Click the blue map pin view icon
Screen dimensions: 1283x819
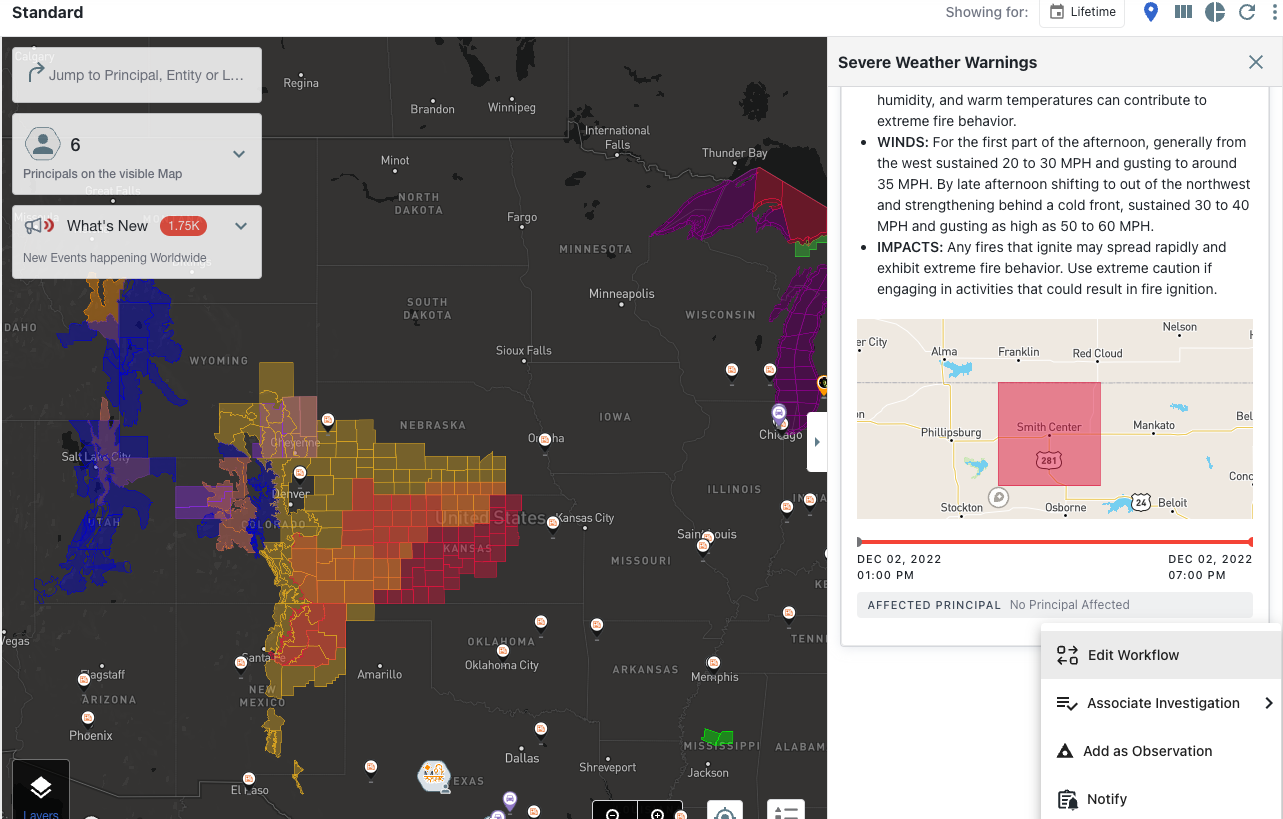[x=1151, y=12]
